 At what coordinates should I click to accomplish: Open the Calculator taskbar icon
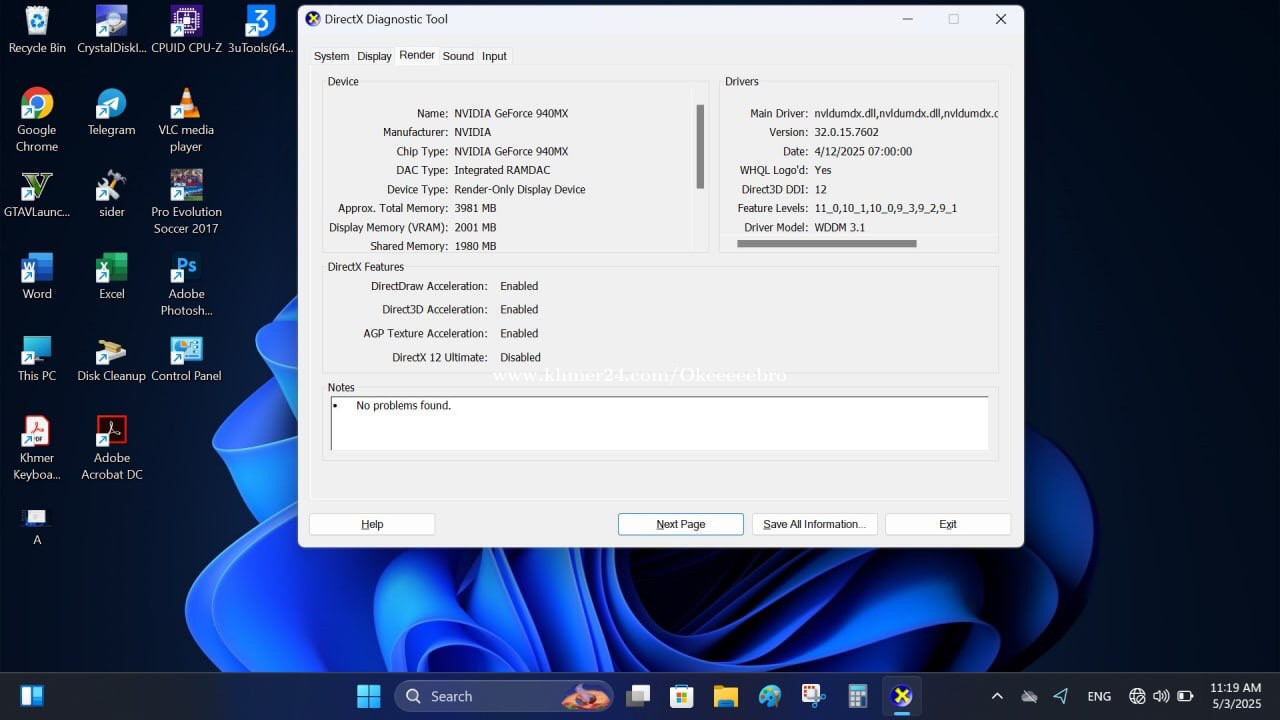coord(857,696)
